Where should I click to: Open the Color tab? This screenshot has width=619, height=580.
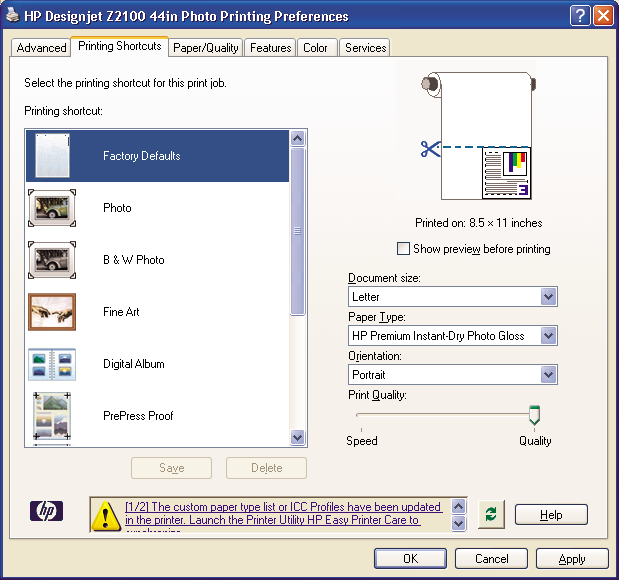[x=315, y=48]
